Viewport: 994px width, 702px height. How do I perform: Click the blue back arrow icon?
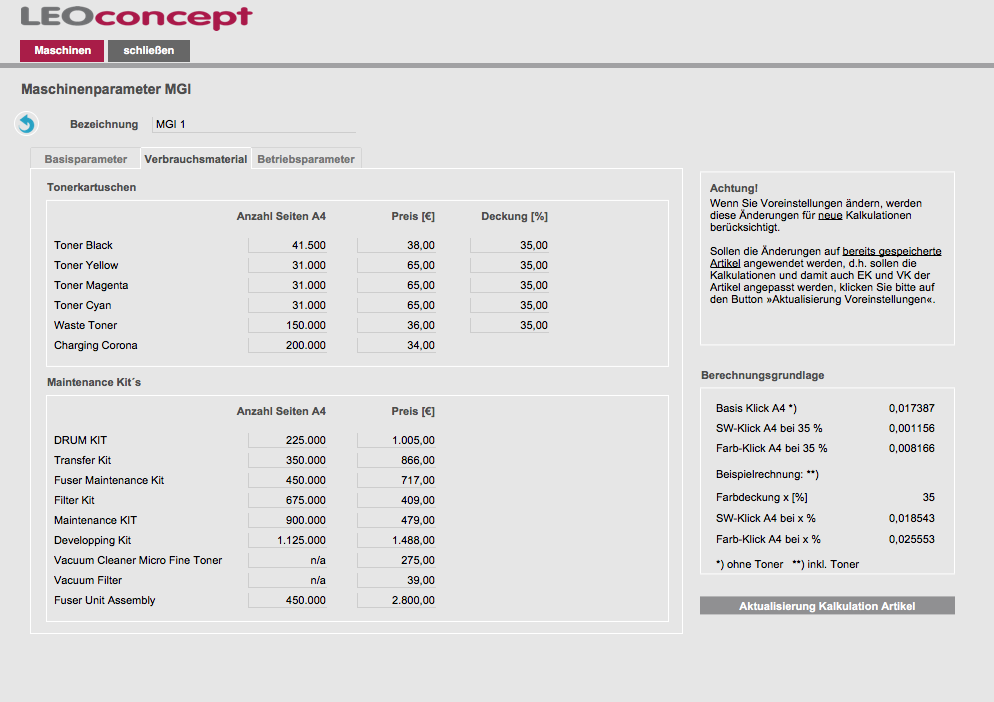[27, 124]
